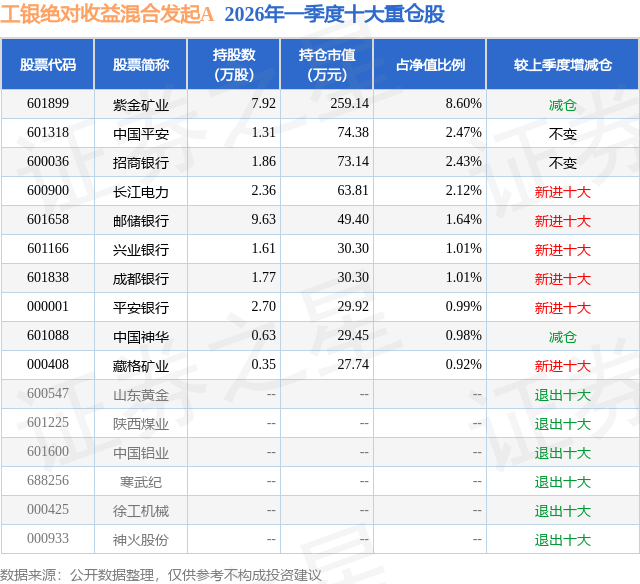Click the 占净值比例 column header
This screenshot has height=584, width=640.
[x=430, y=64]
